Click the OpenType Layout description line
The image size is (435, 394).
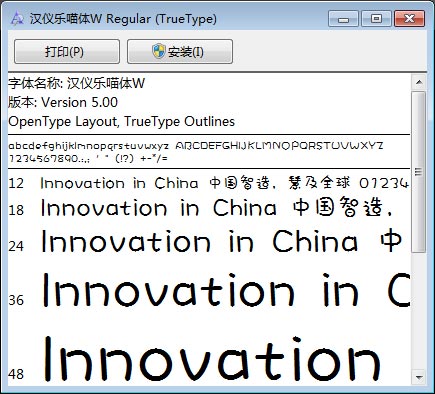(x=122, y=121)
